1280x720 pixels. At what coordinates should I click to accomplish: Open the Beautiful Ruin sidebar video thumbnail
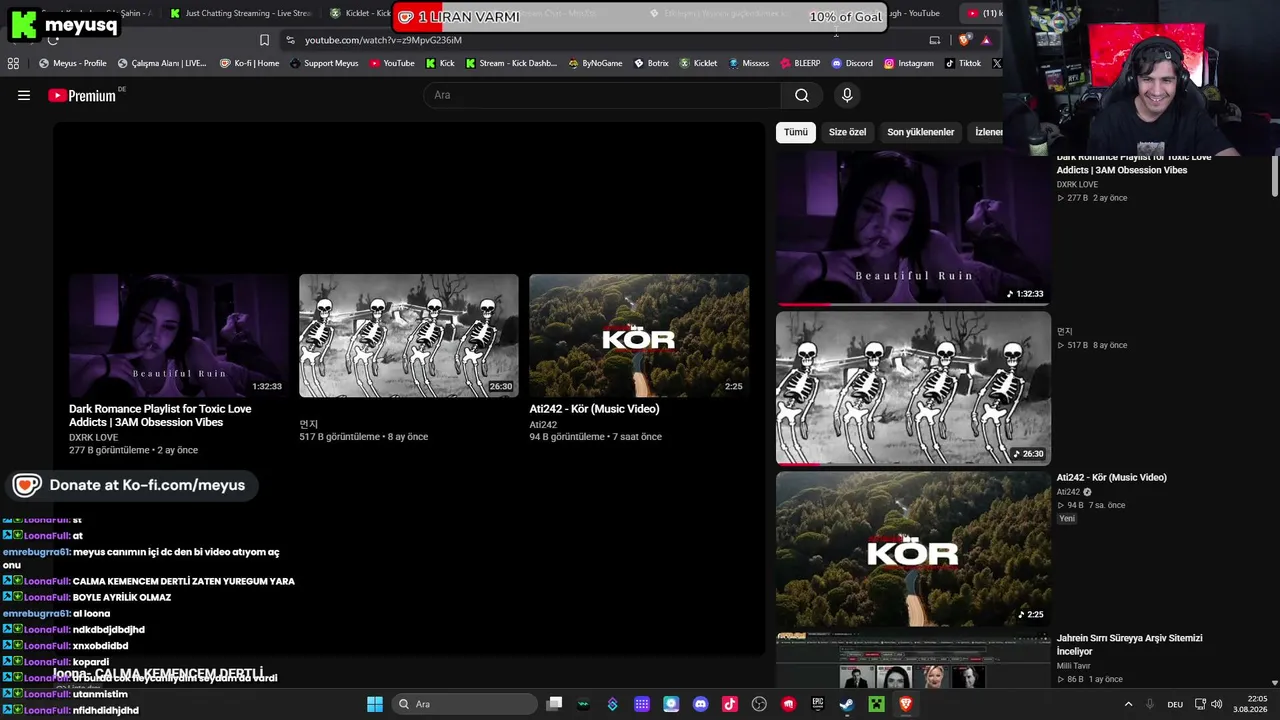(913, 227)
